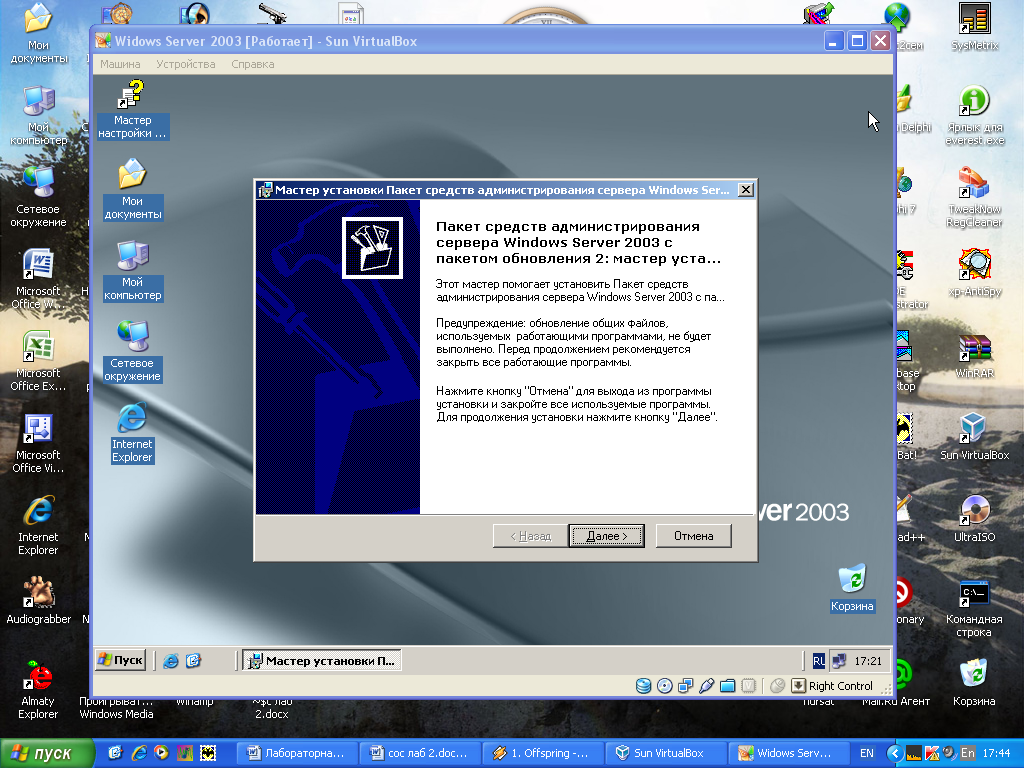Select Корзина icon on guest desktop
The image size is (1024, 768).
(x=852, y=588)
